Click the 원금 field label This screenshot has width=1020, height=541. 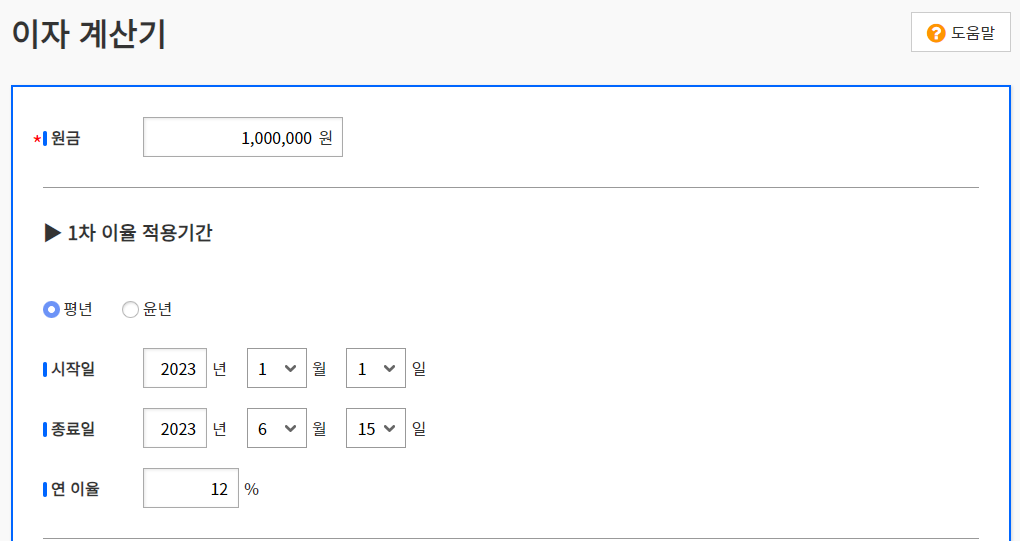coord(65,138)
